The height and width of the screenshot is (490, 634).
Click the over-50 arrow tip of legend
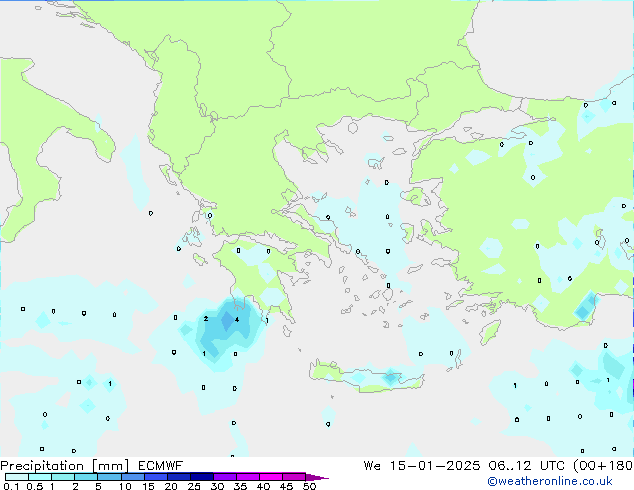pyautogui.click(x=317, y=477)
